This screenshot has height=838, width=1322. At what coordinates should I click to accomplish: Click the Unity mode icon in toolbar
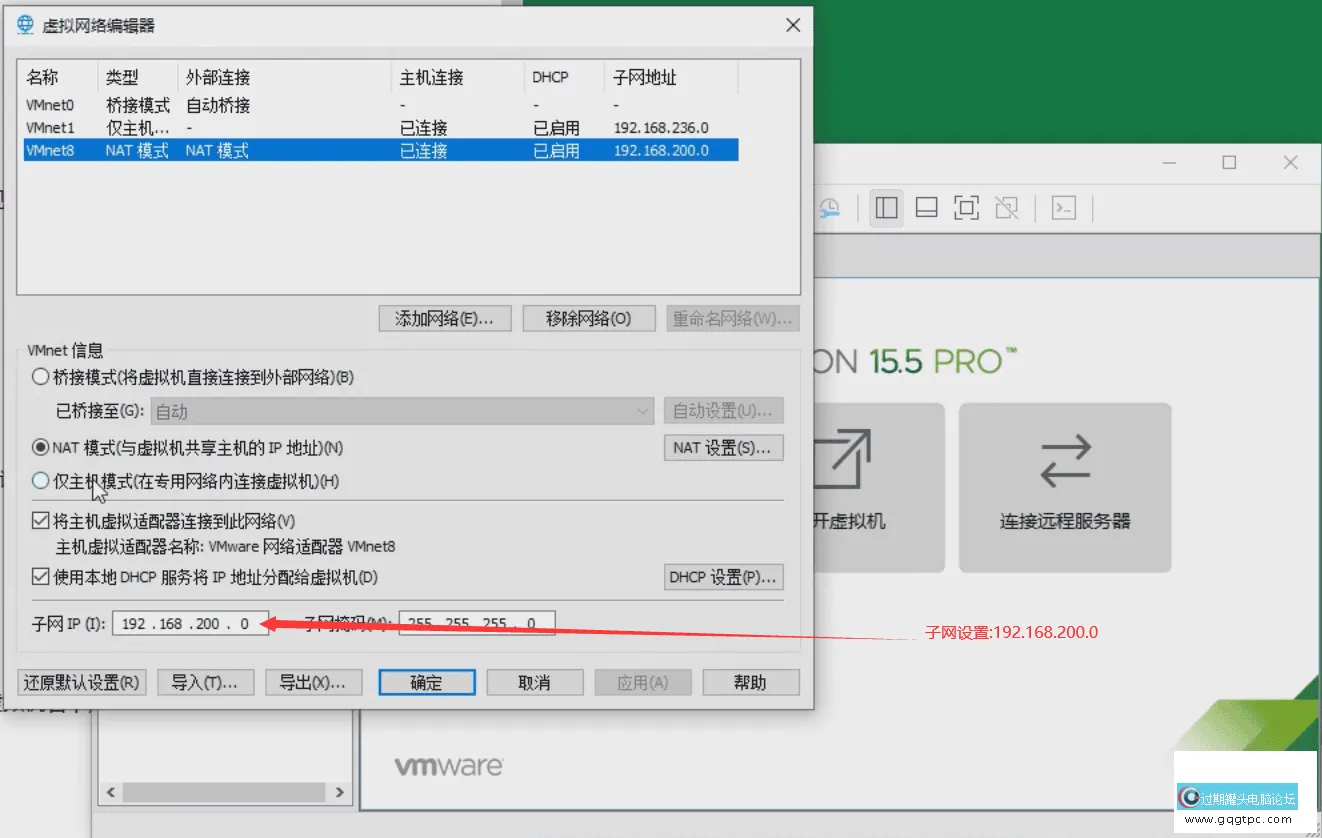(x=1006, y=207)
